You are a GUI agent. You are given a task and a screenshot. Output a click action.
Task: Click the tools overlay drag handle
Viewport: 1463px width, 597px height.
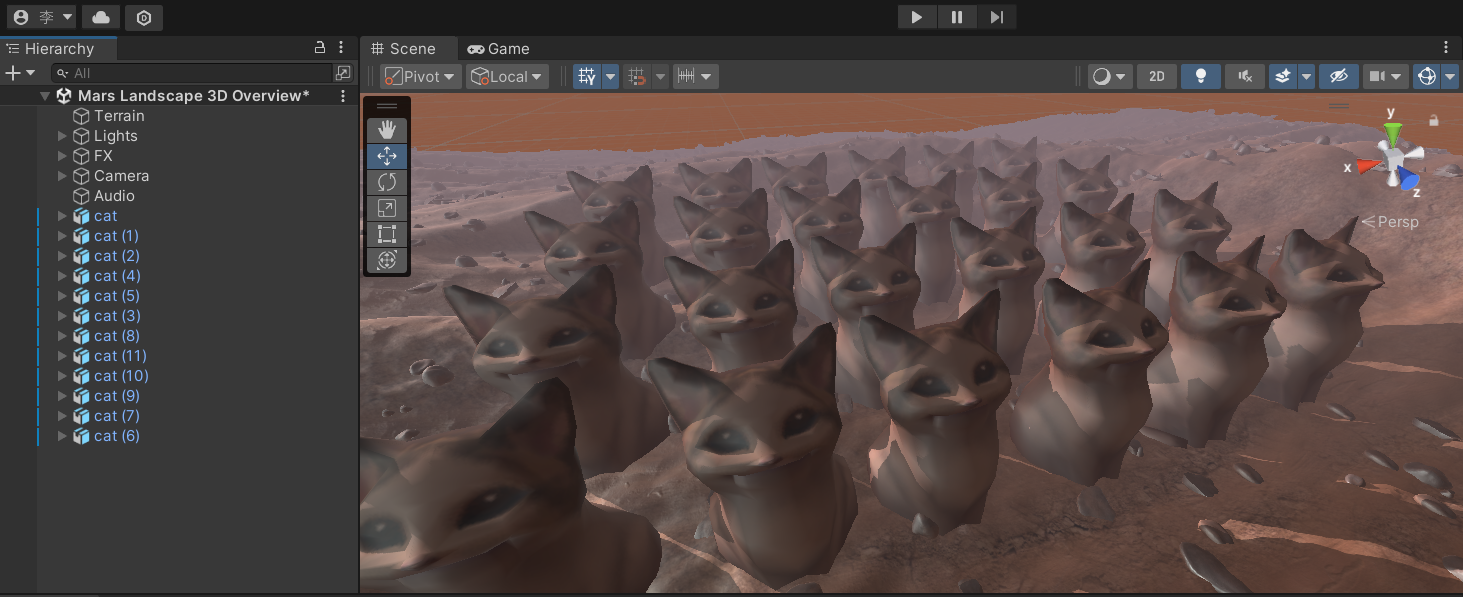coord(387,106)
